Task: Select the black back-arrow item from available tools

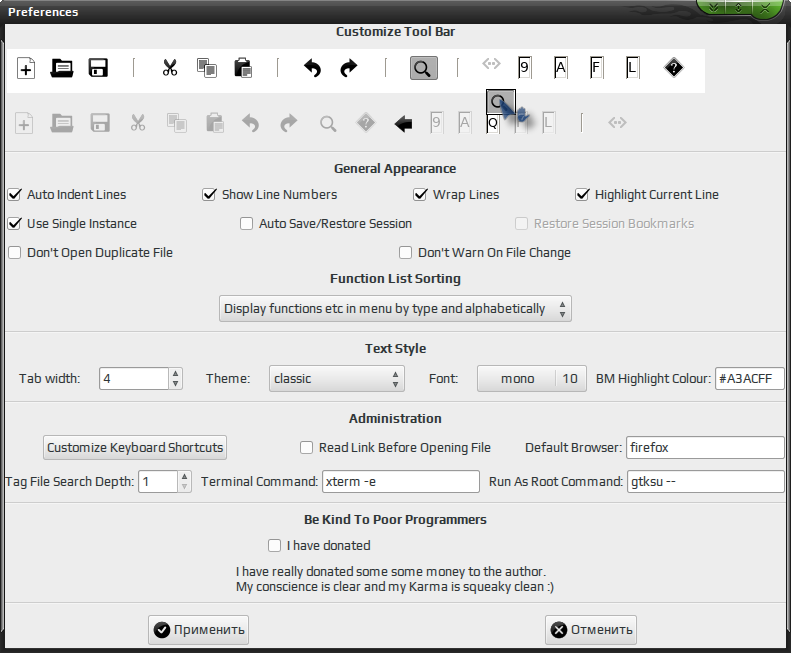Action: [x=403, y=123]
